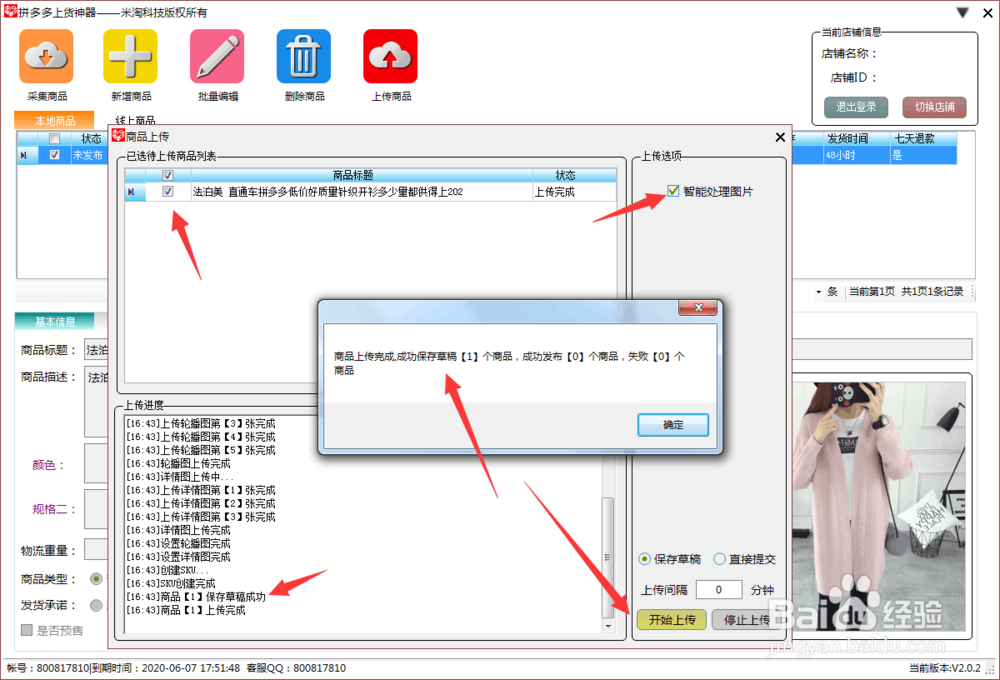Click the 切换店铺 button
The image size is (1000, 680).
click(934, 107)
